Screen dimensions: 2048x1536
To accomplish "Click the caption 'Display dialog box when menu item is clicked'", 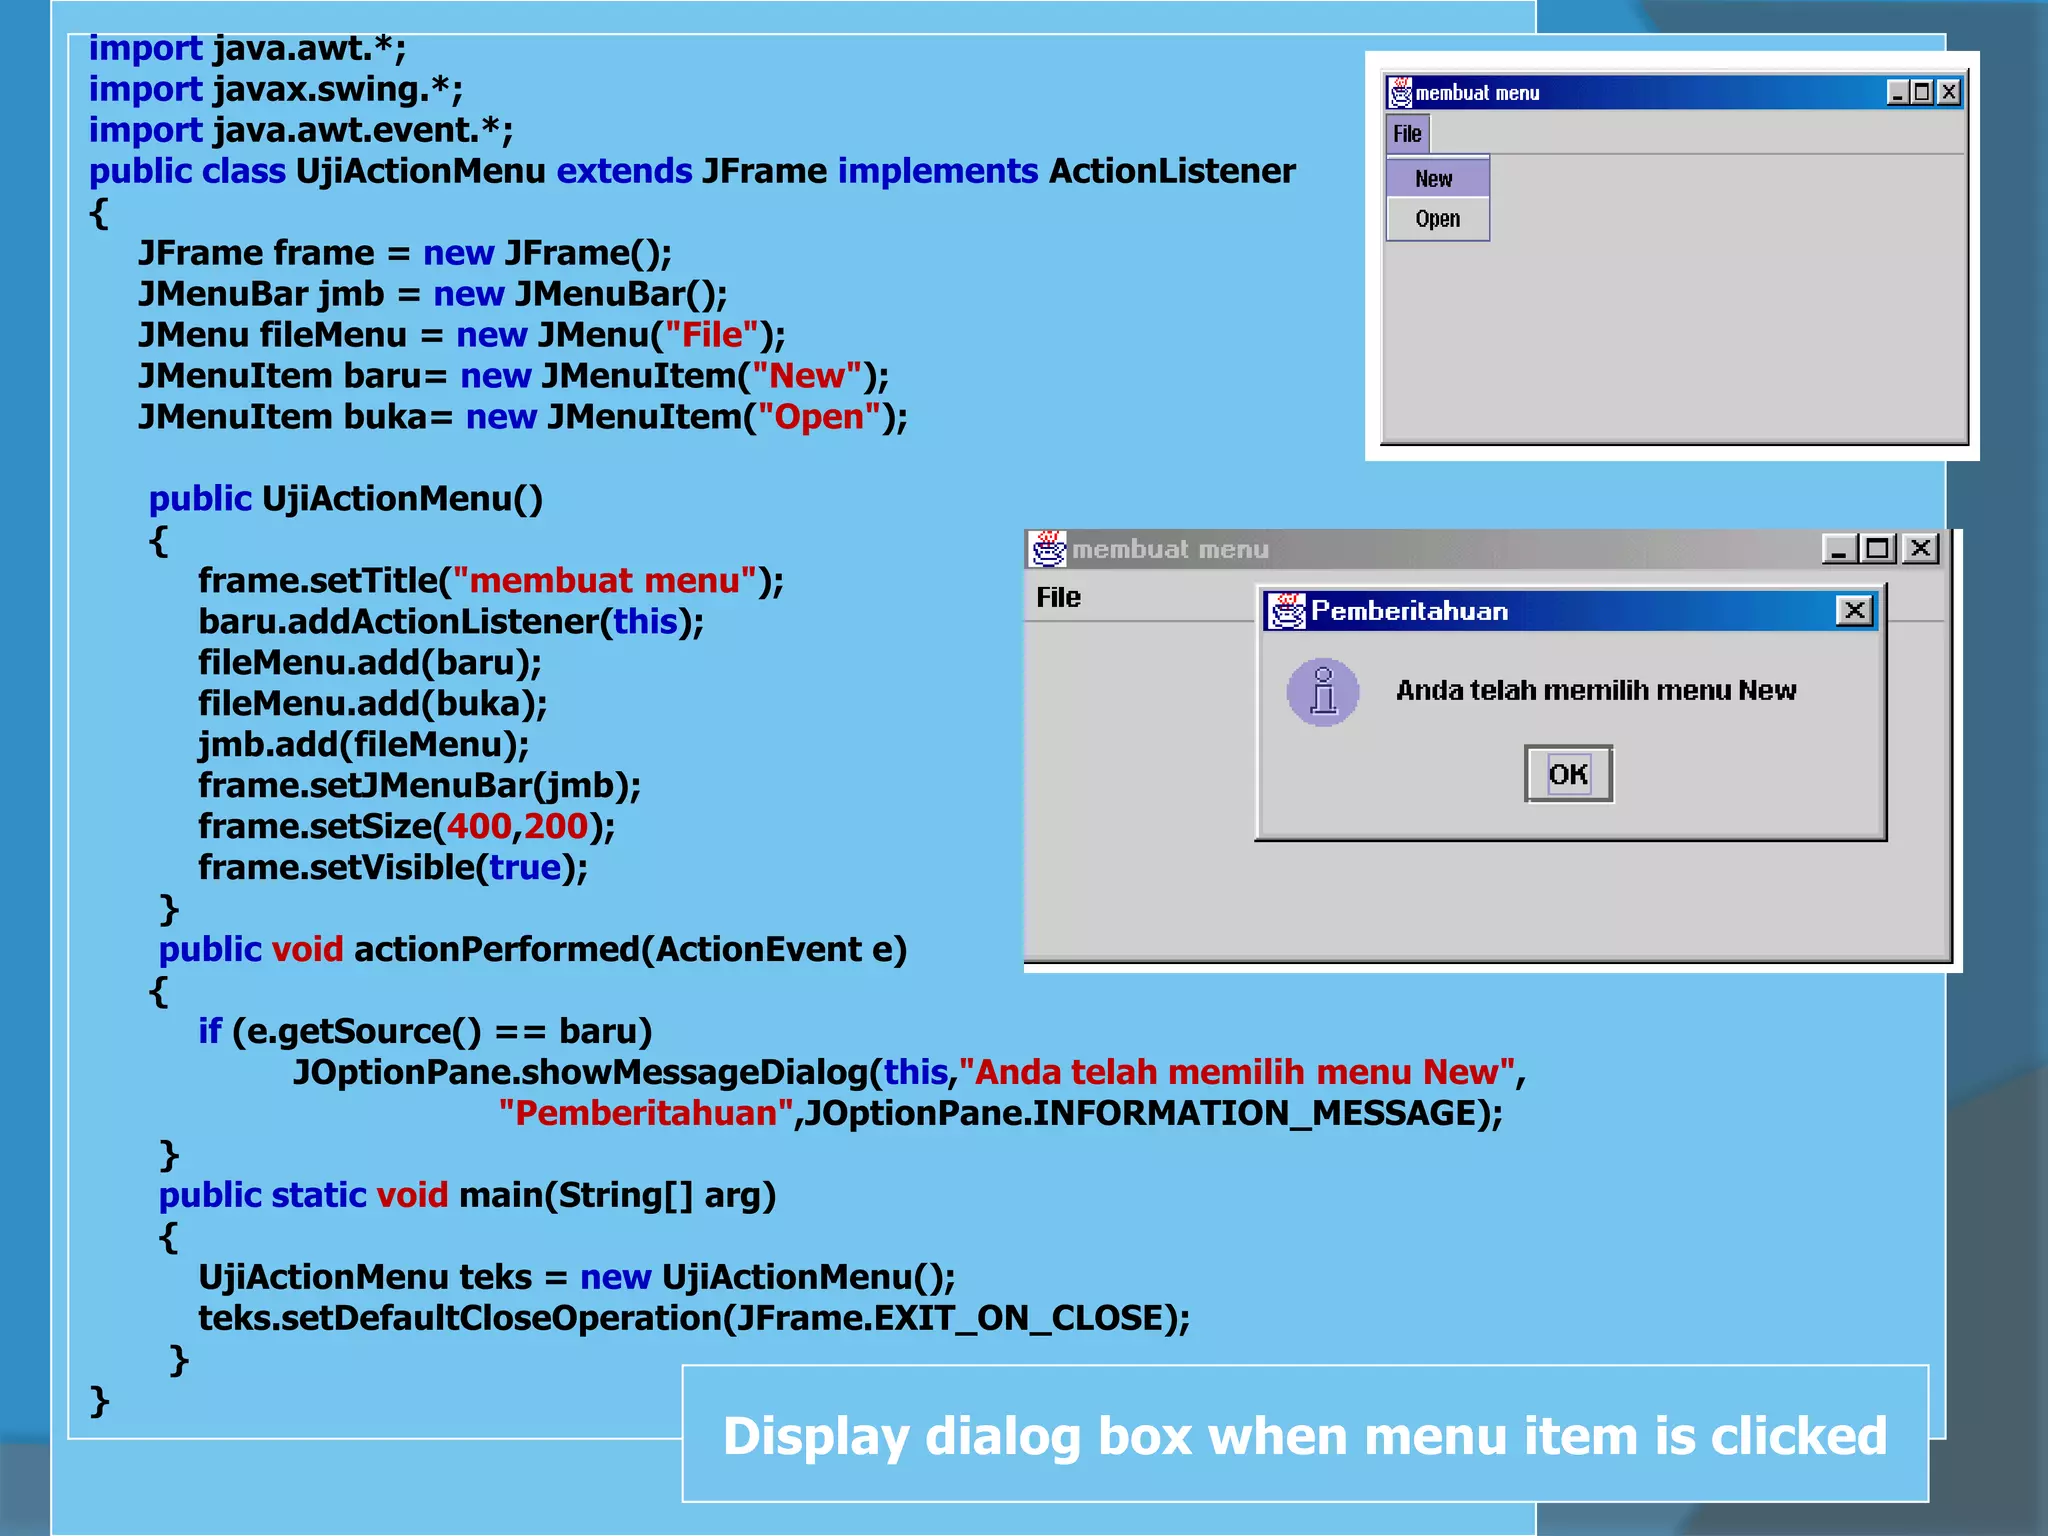I will coord(1305,1436).
